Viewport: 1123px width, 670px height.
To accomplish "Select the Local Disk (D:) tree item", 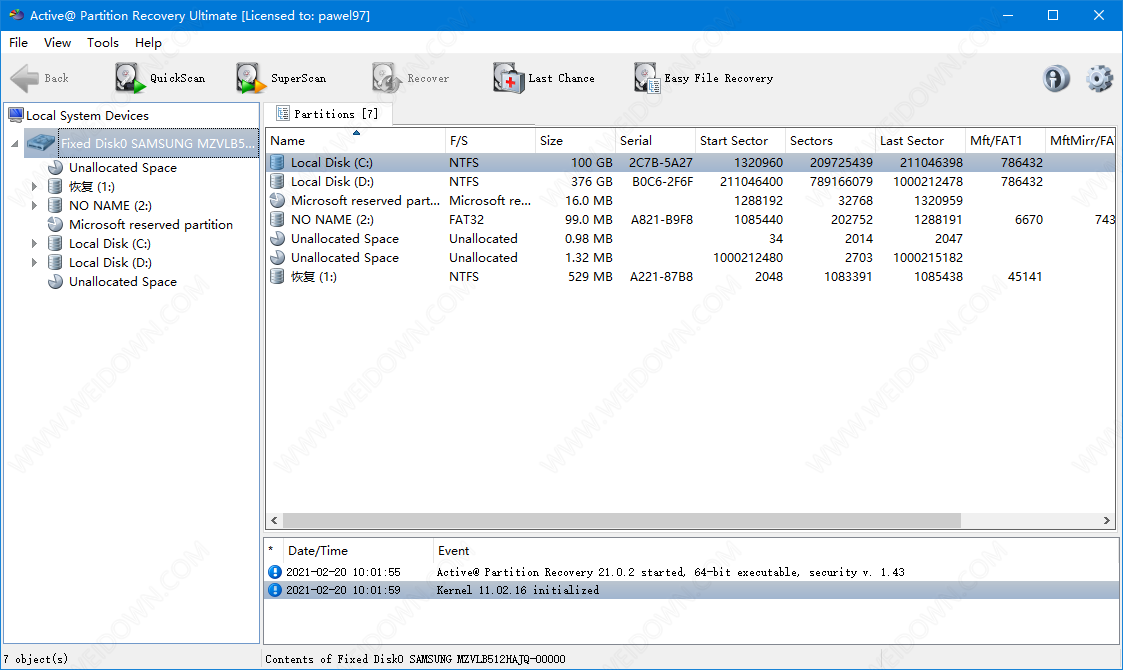I will [110, 262].
